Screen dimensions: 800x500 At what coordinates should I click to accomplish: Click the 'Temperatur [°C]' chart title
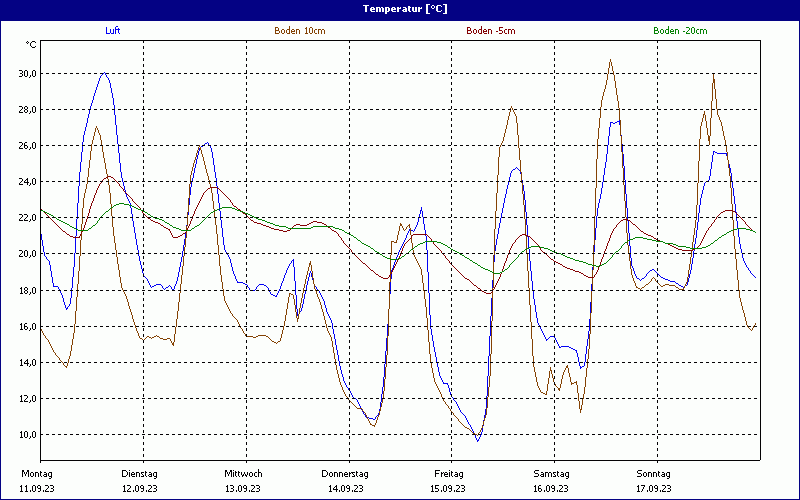click(x=405, y=9)
